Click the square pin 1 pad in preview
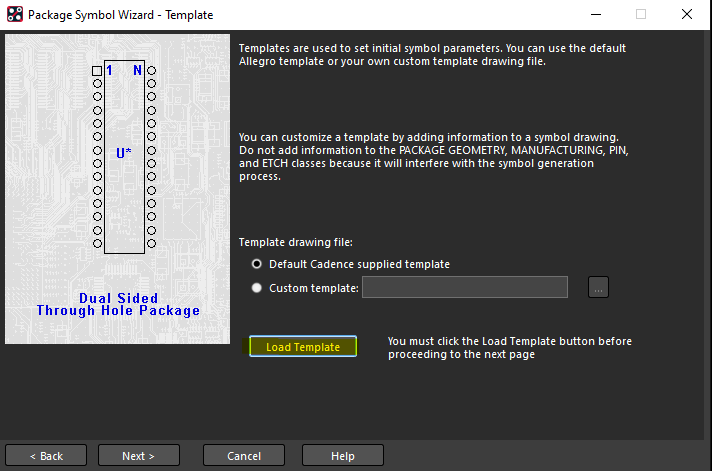 point(97,71)
